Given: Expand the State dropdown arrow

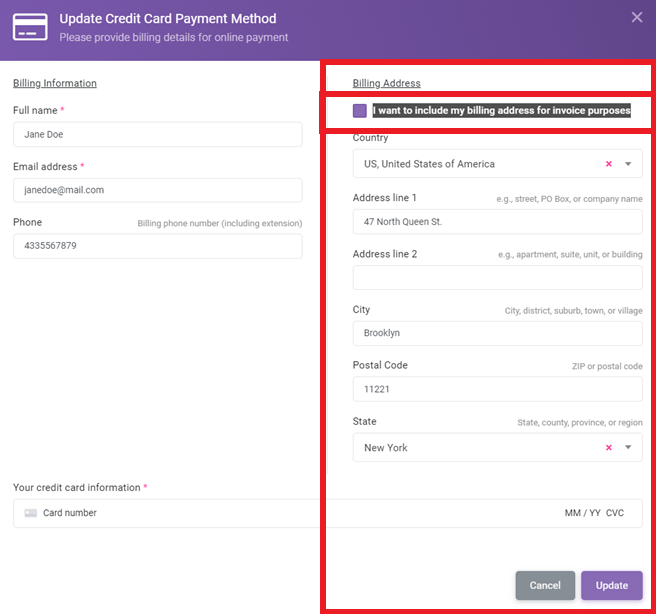Looking at the screenshot, I should tap(628, 448).
